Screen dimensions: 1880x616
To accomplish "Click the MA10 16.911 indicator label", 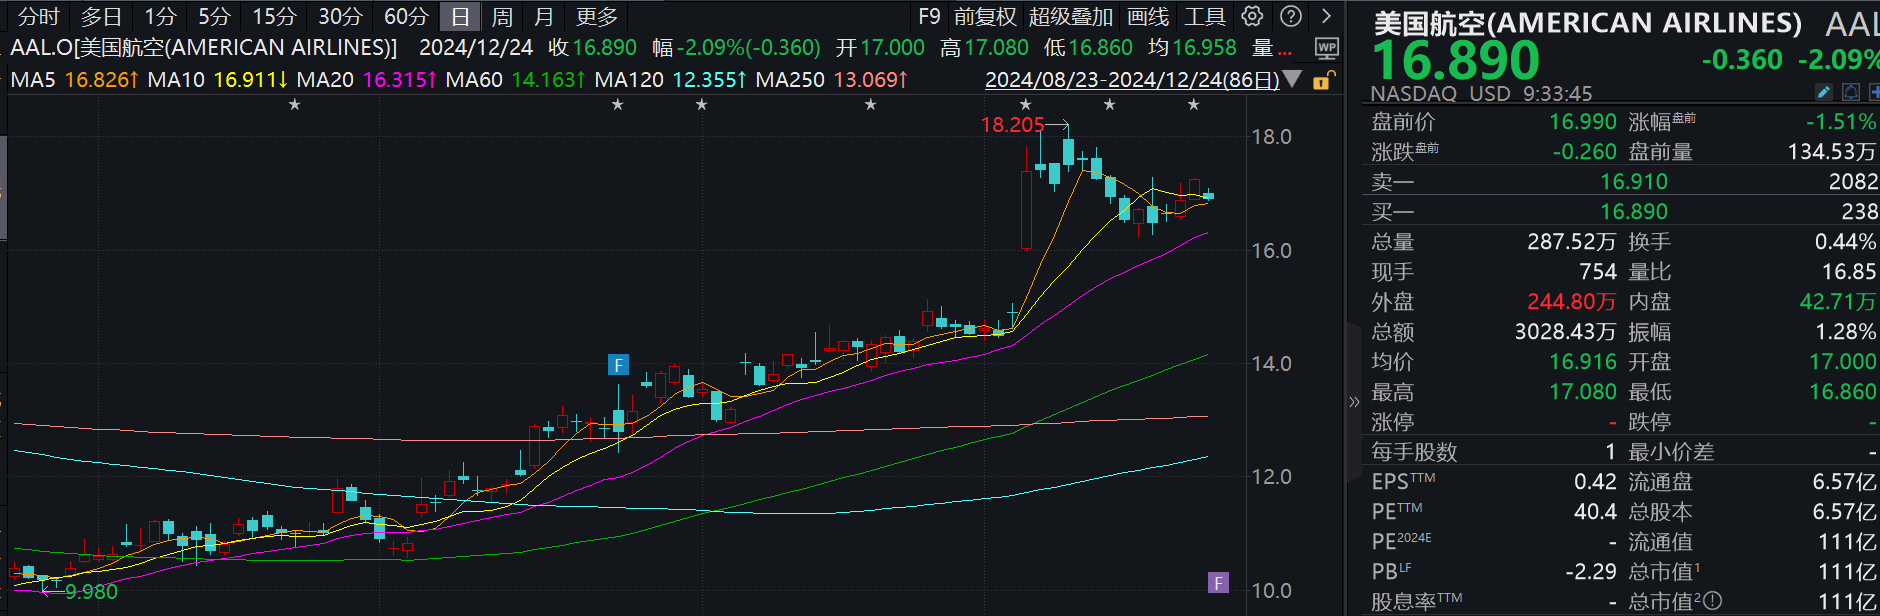I will click(218, 79).
